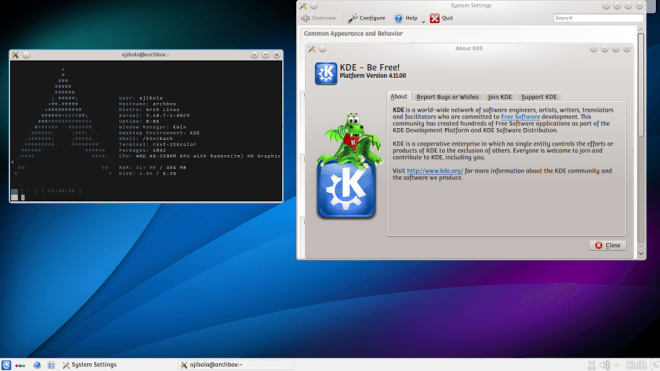Click the panel edge cashew button
660x371 pixels.
pos(655,365)
